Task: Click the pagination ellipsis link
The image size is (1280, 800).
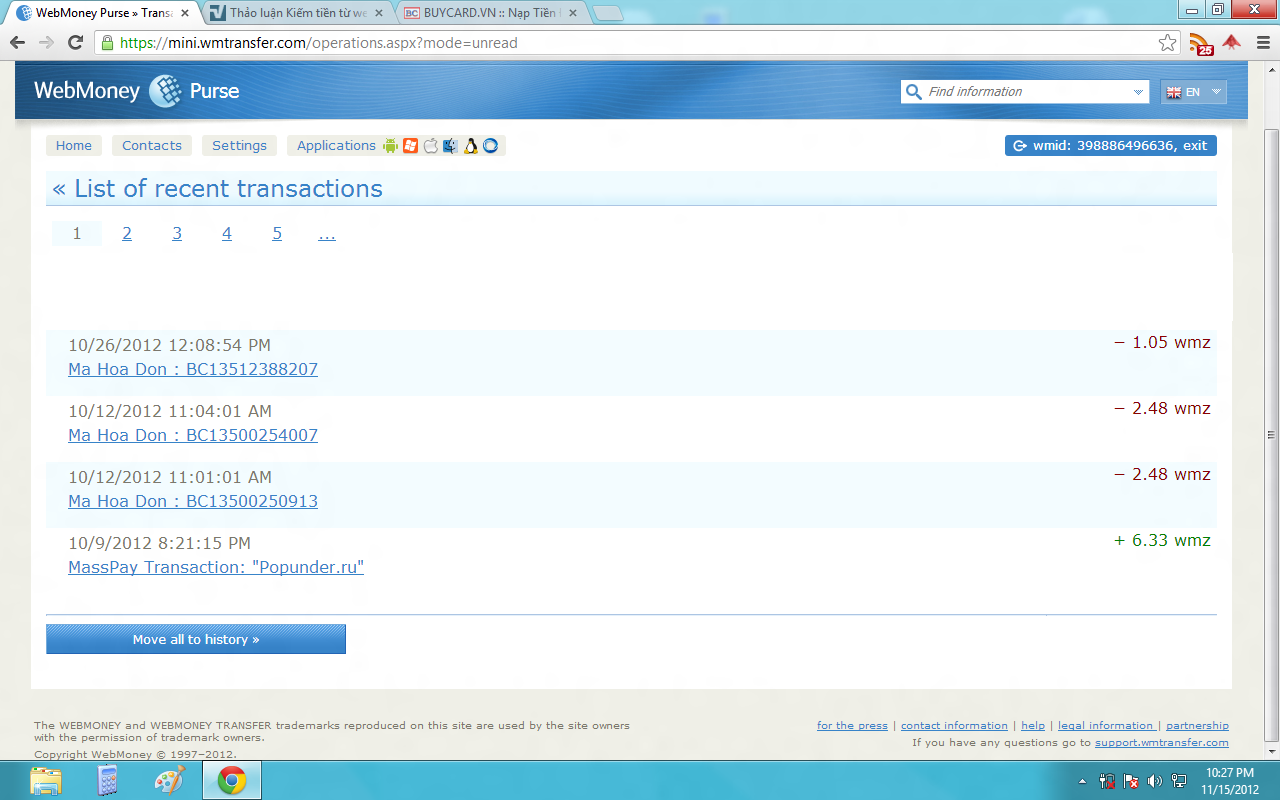Action: (327, 233)
